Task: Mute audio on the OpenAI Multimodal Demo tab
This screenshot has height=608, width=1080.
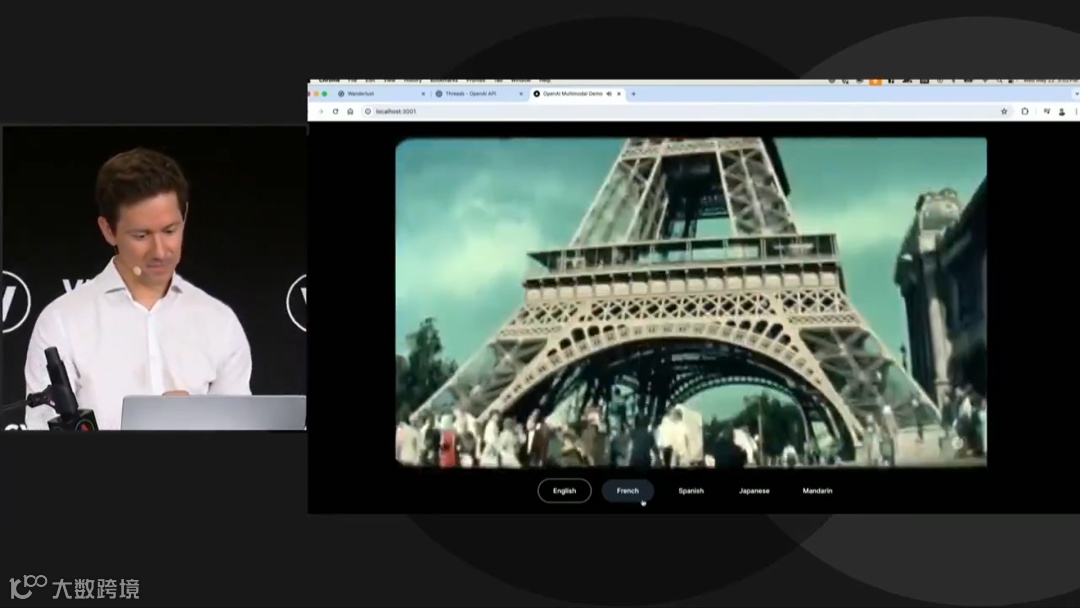Action: [609, 94]
